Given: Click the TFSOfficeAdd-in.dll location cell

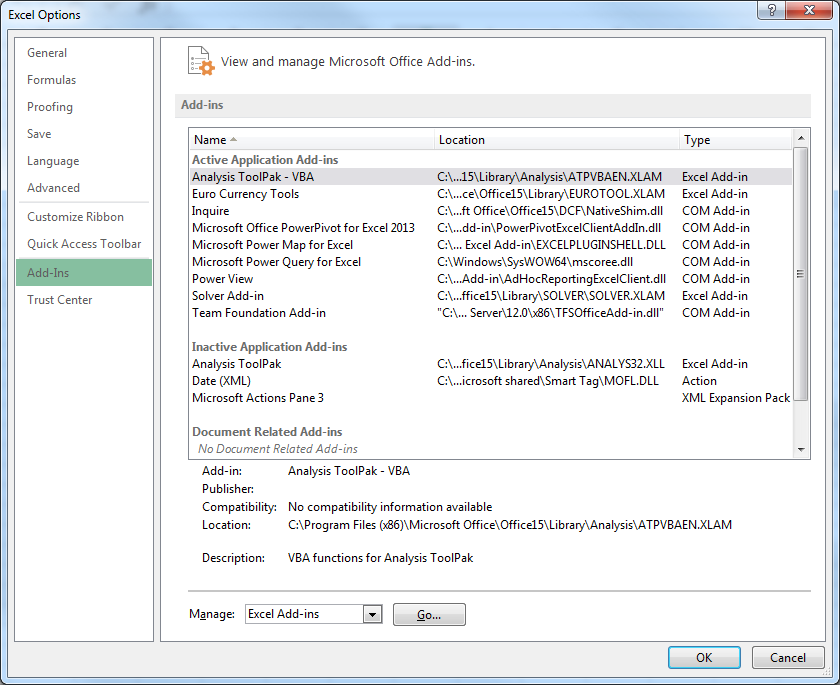Looking at the screenshot, I should (550, 313).
